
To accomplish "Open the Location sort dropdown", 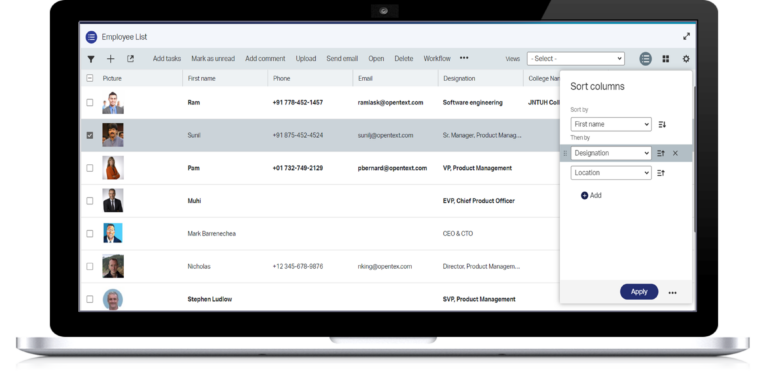I will pos(611,173).
